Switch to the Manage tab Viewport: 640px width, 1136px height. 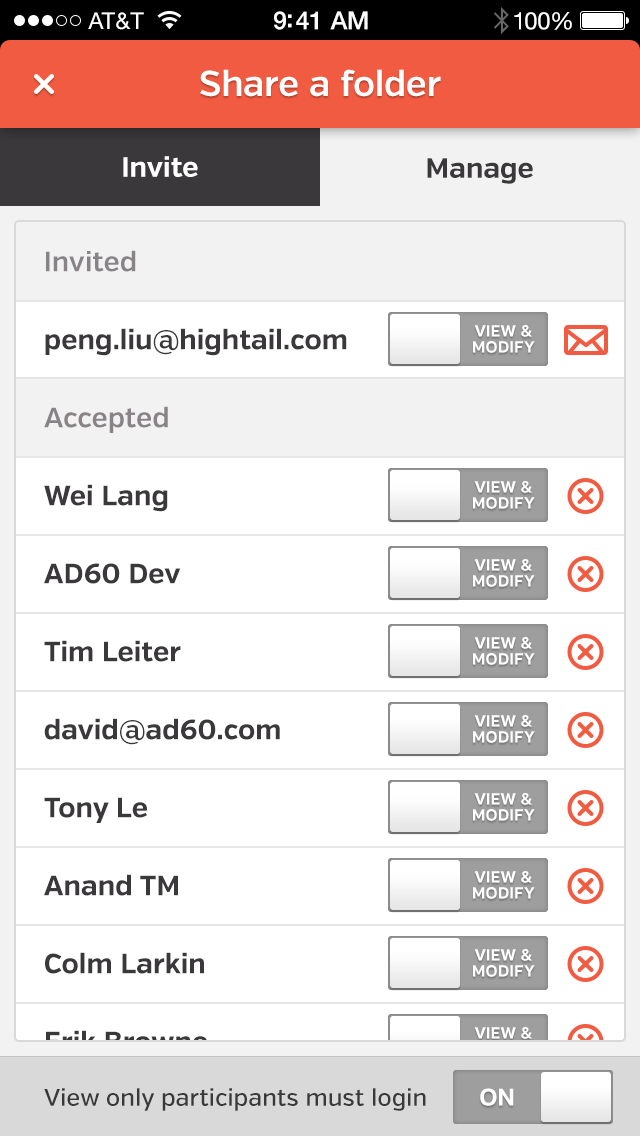480,168
